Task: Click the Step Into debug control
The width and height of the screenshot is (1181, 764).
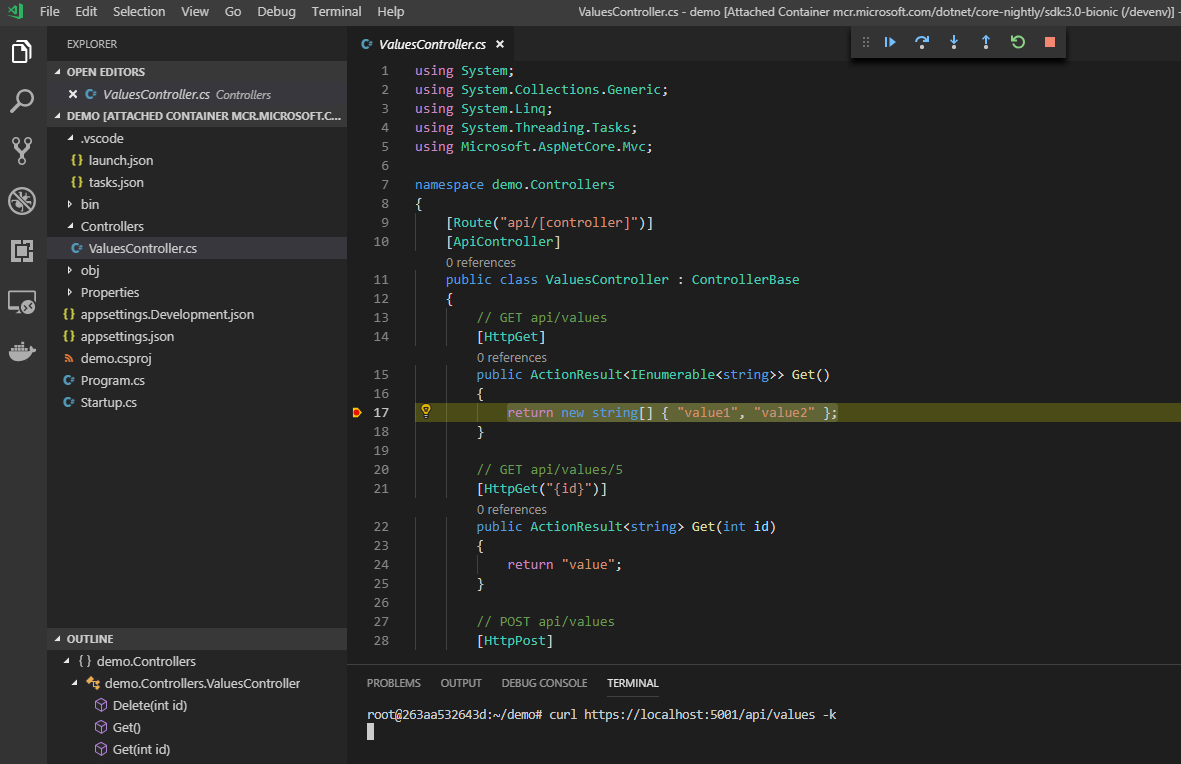Action: [x=954, y=42]
